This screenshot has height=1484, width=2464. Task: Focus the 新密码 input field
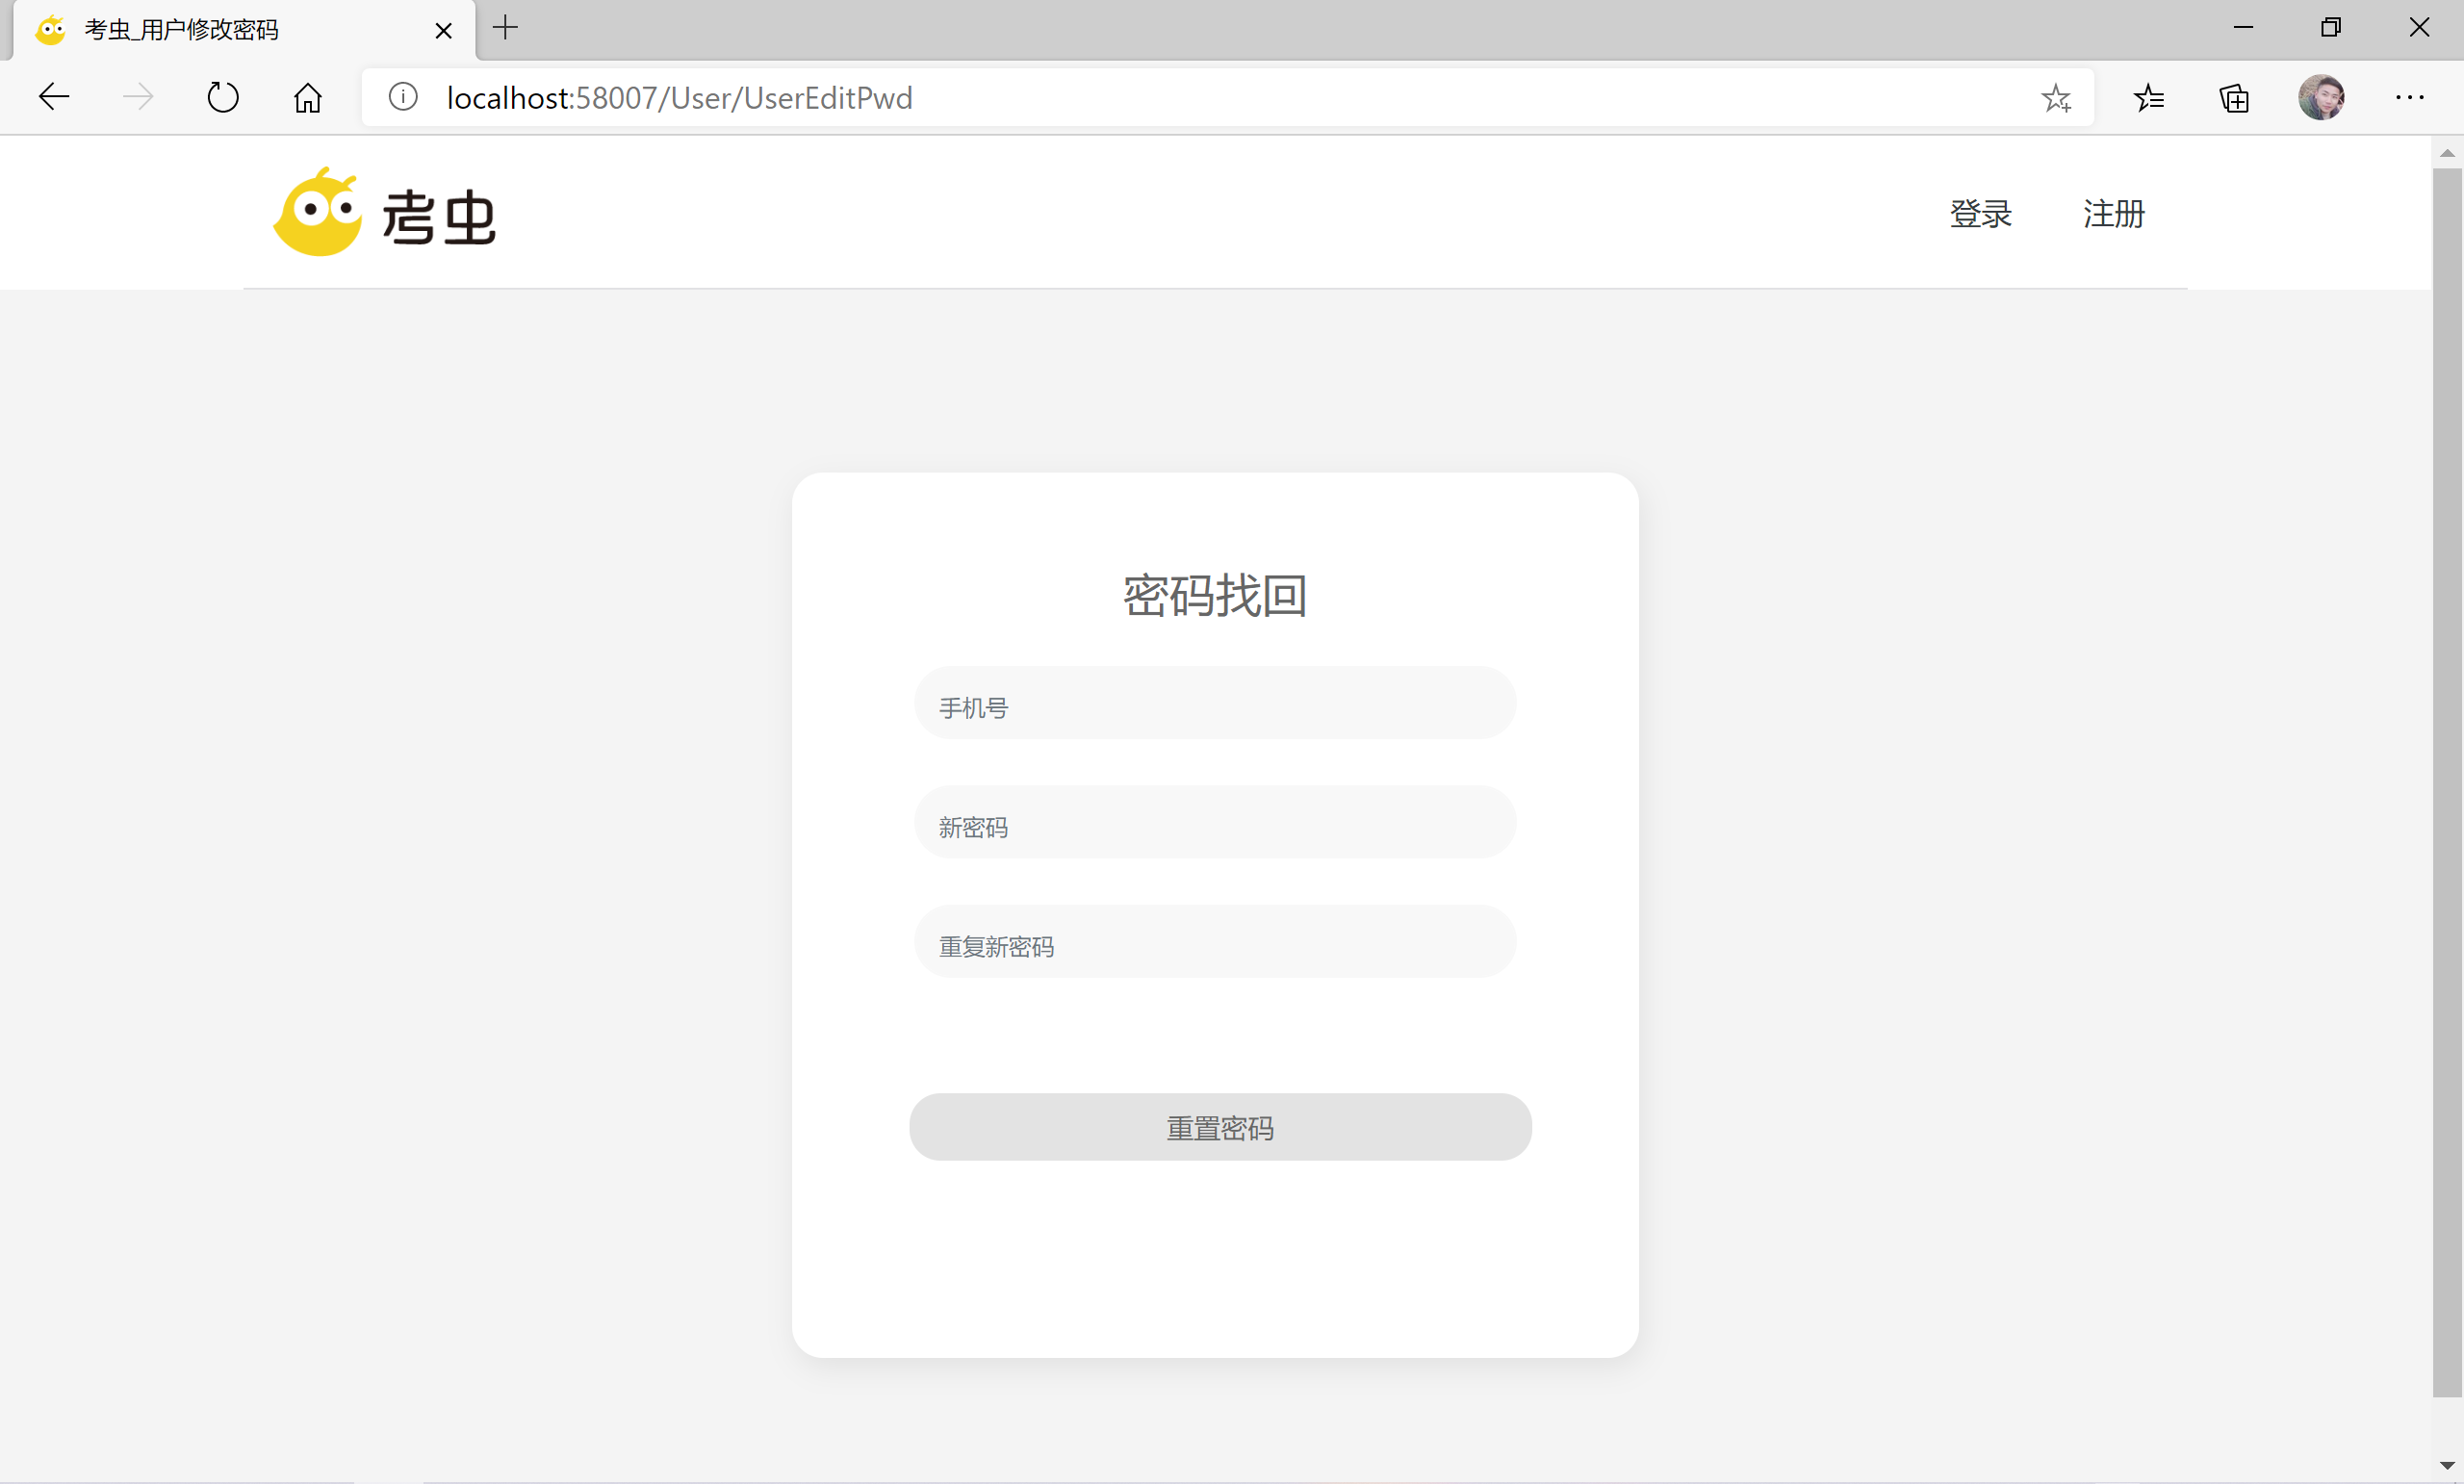click(x=1214, y=822)
